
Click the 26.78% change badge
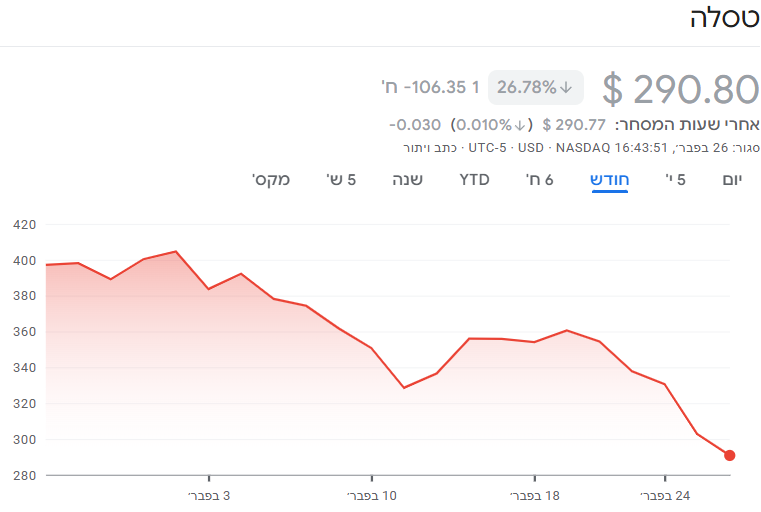[535, 87]
